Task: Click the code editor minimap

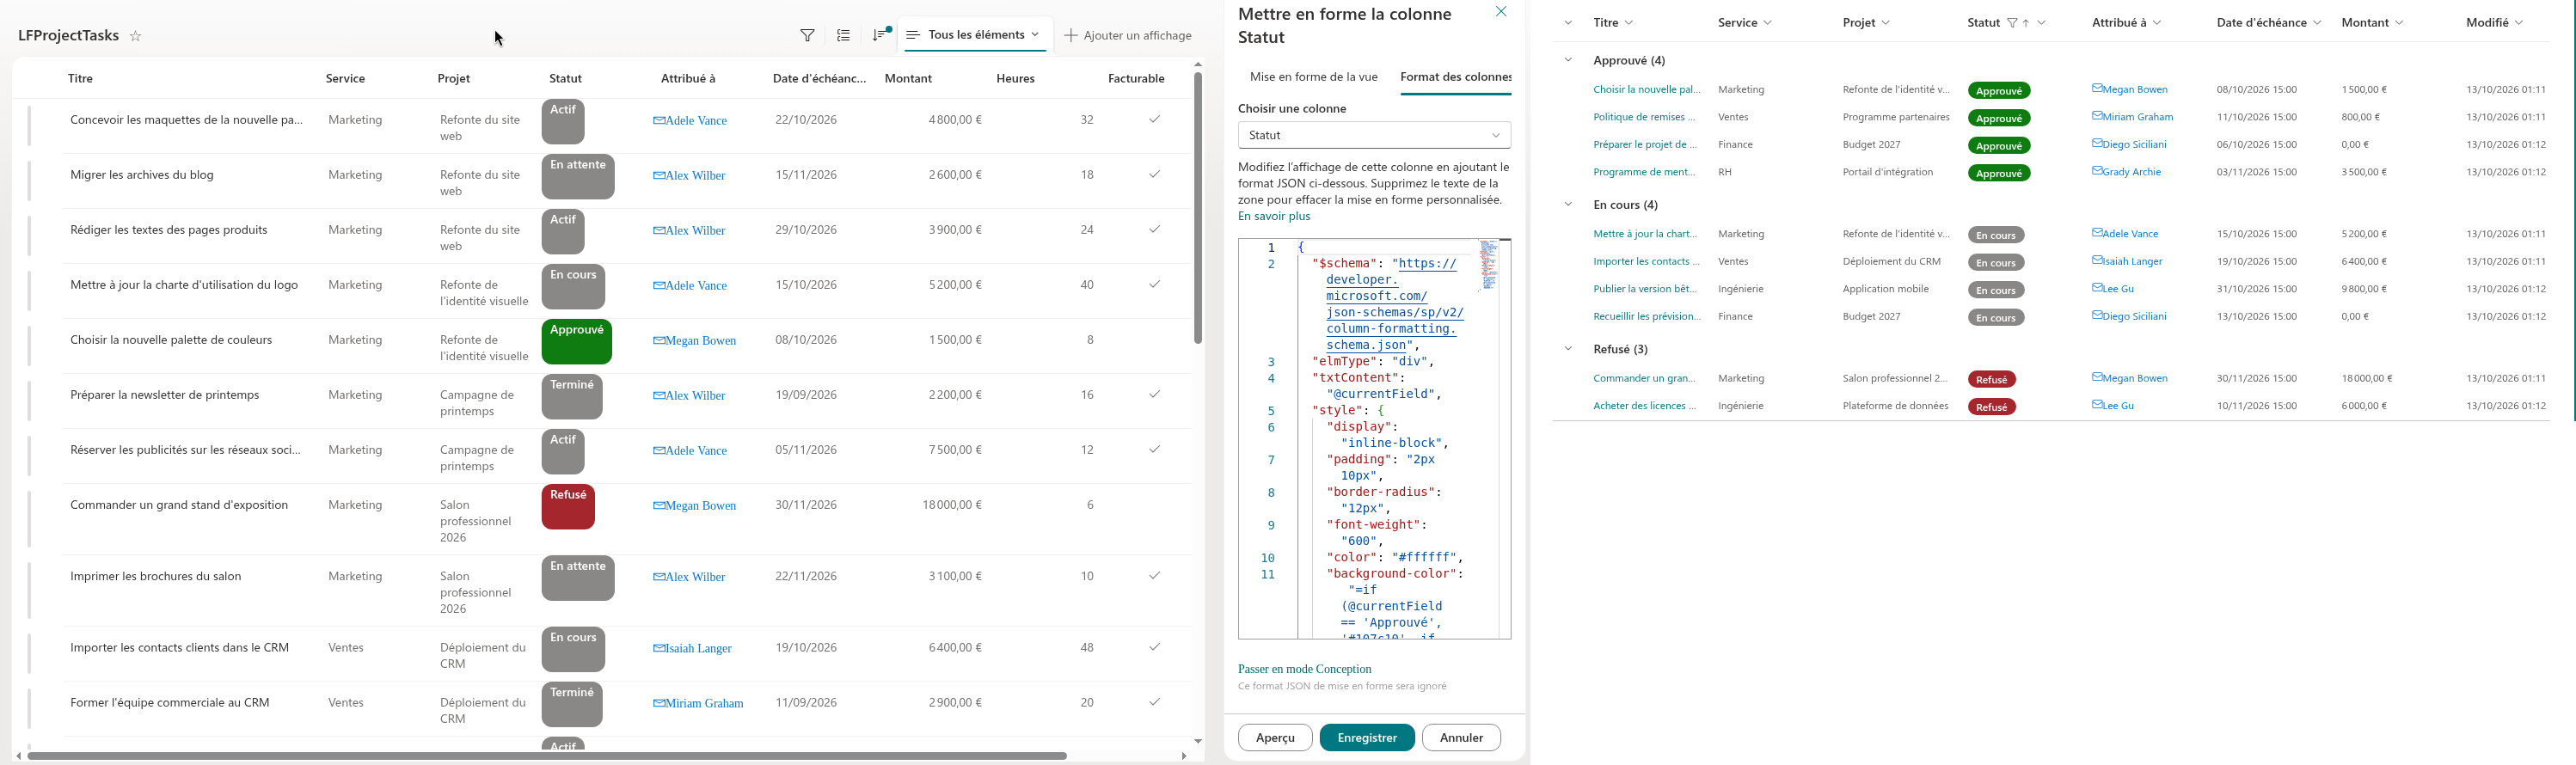Action: coord(1488,266)
